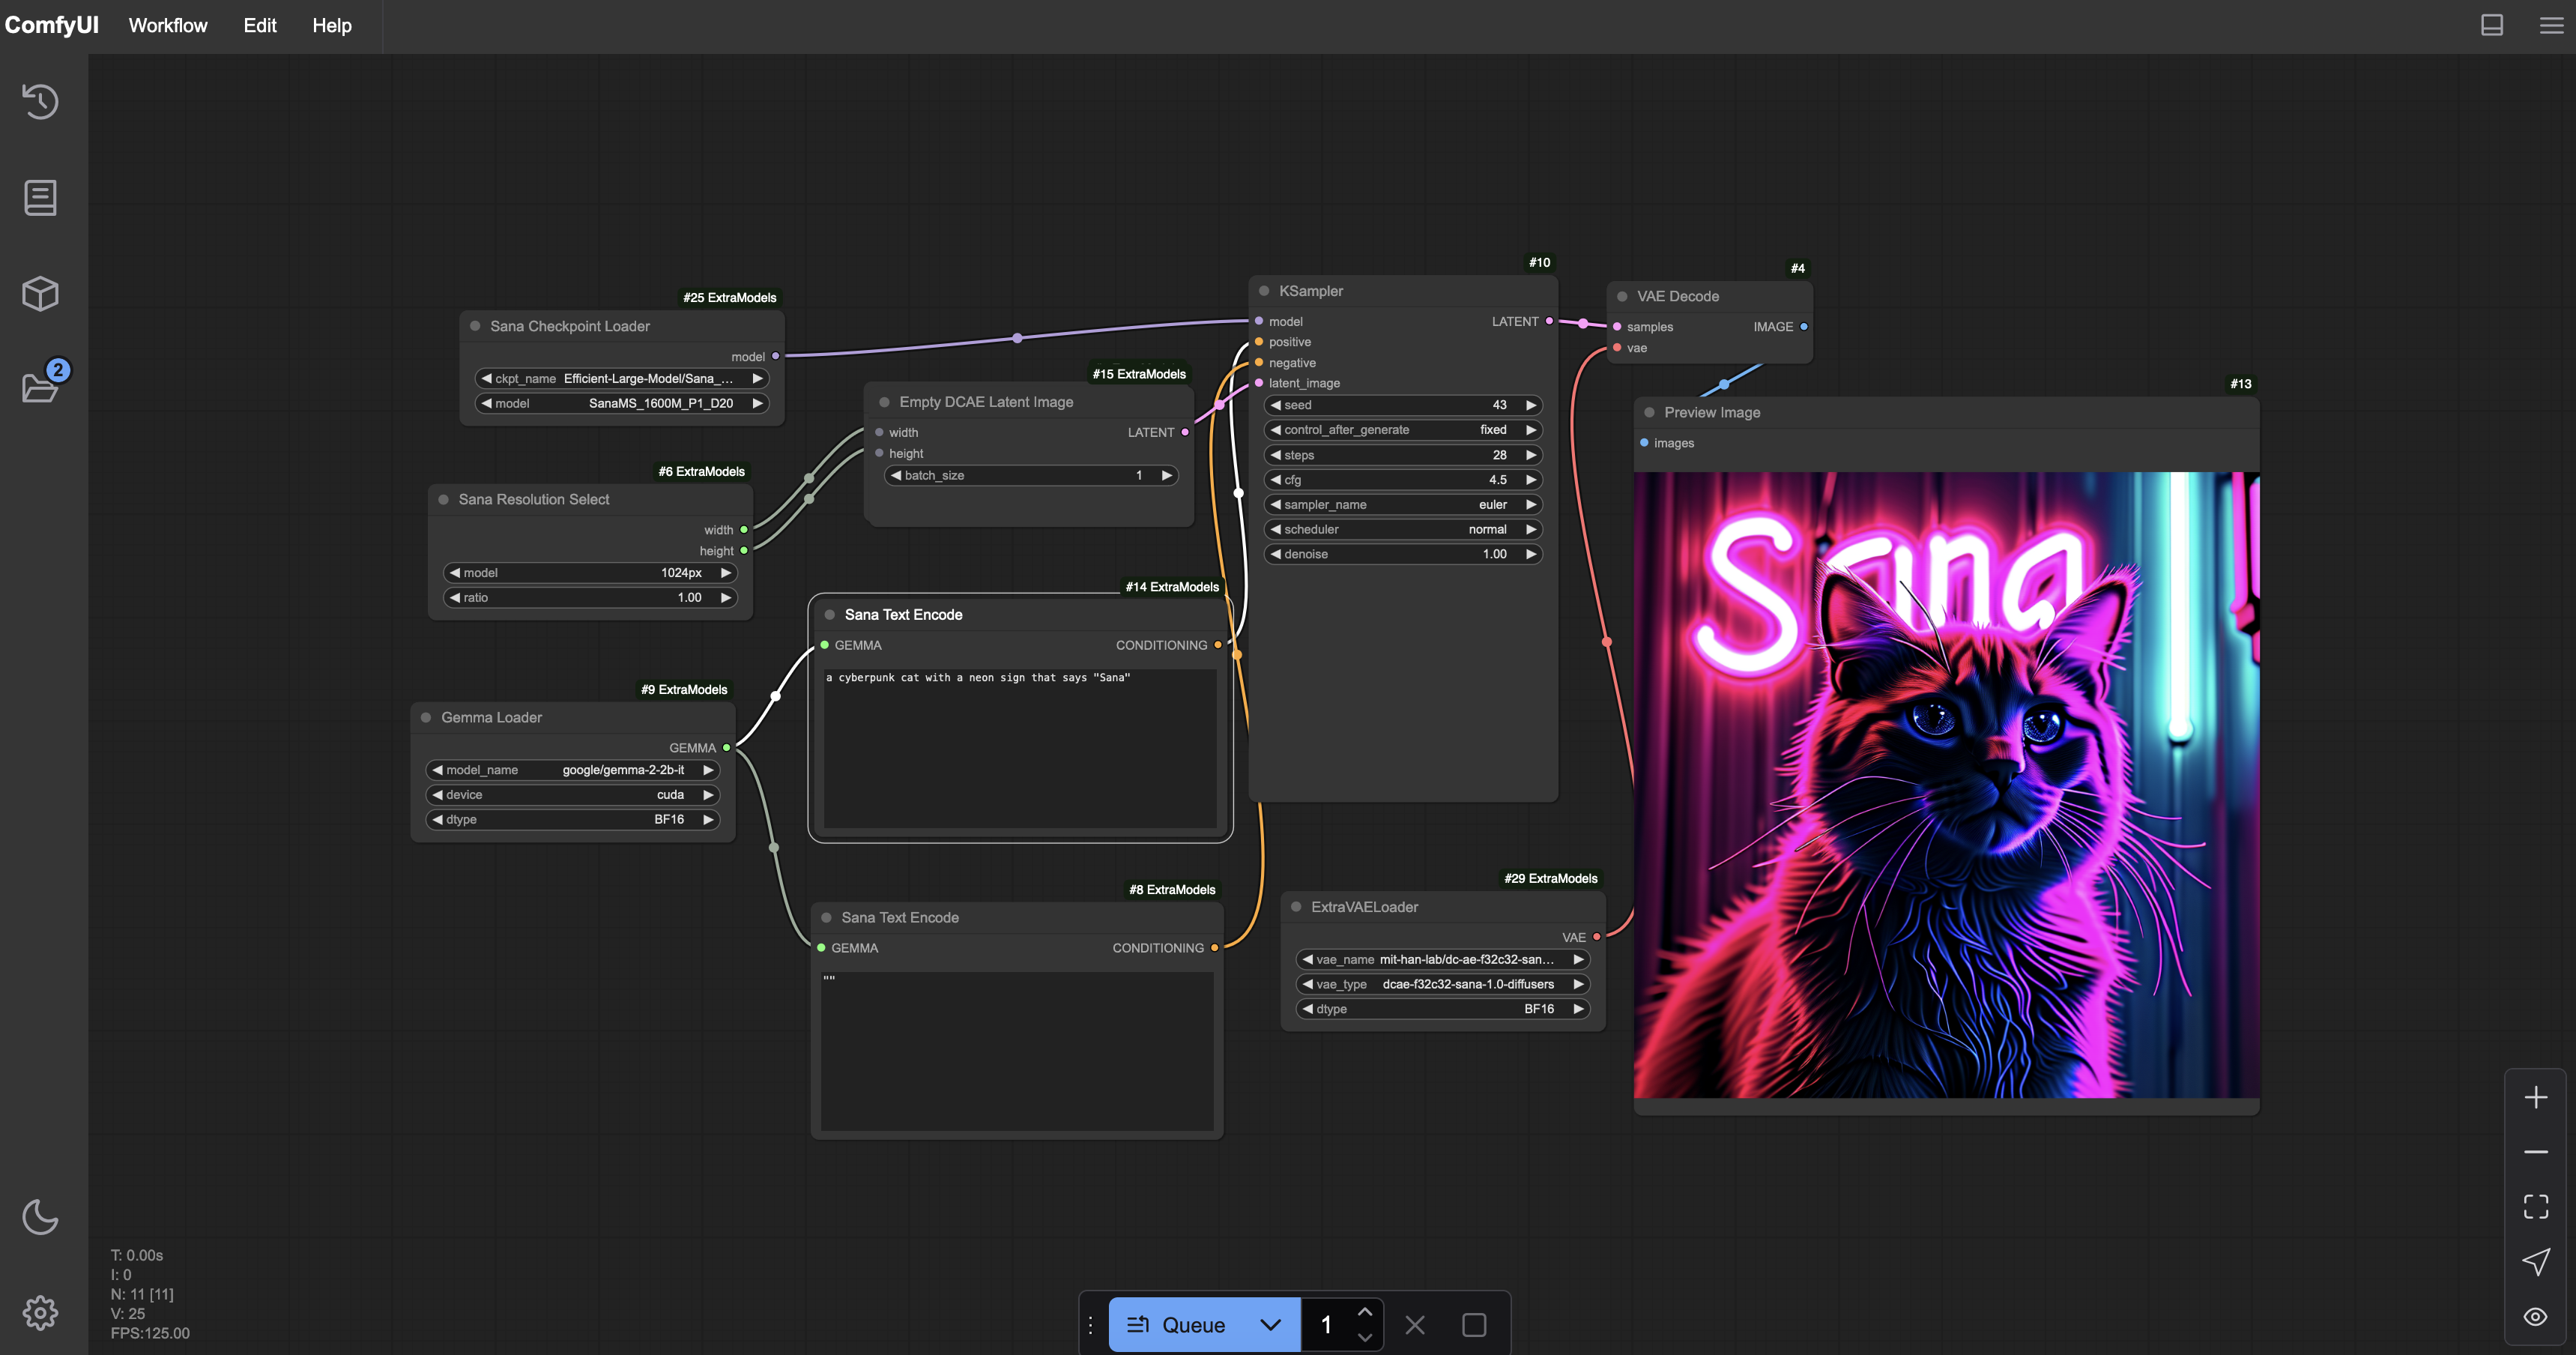Open control_after_generate fixed dropdown

(1403, 430)
